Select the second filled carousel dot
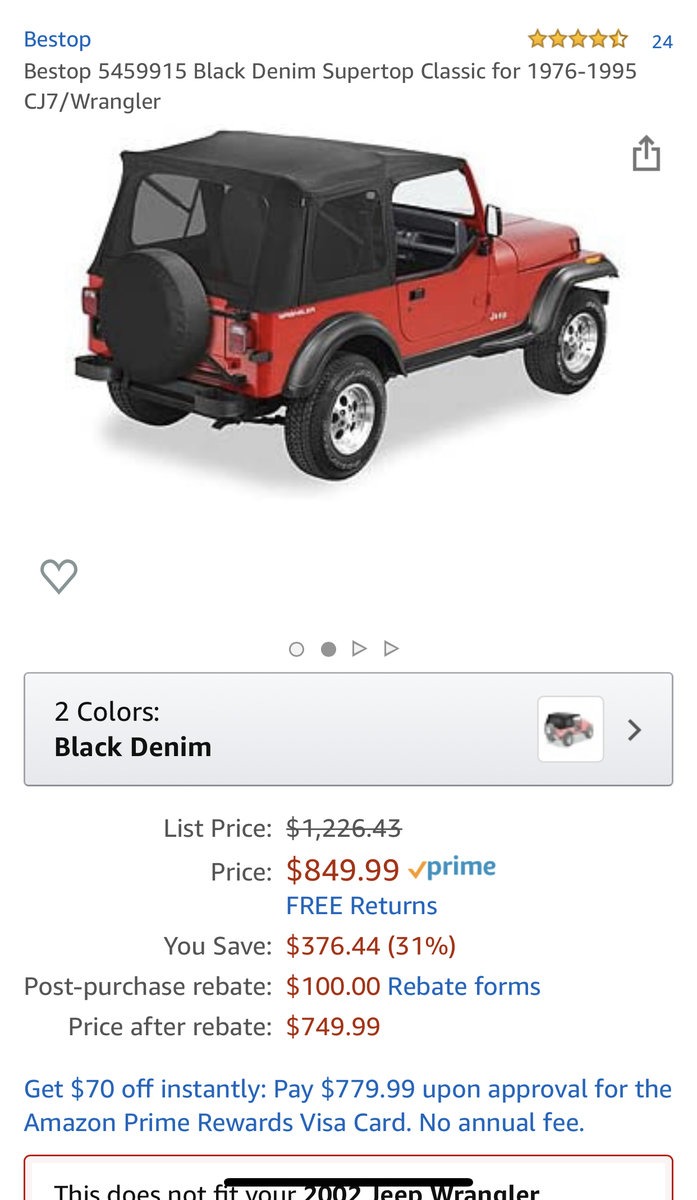The height and width of the screenshot is (1200, 697). point(328,649)
